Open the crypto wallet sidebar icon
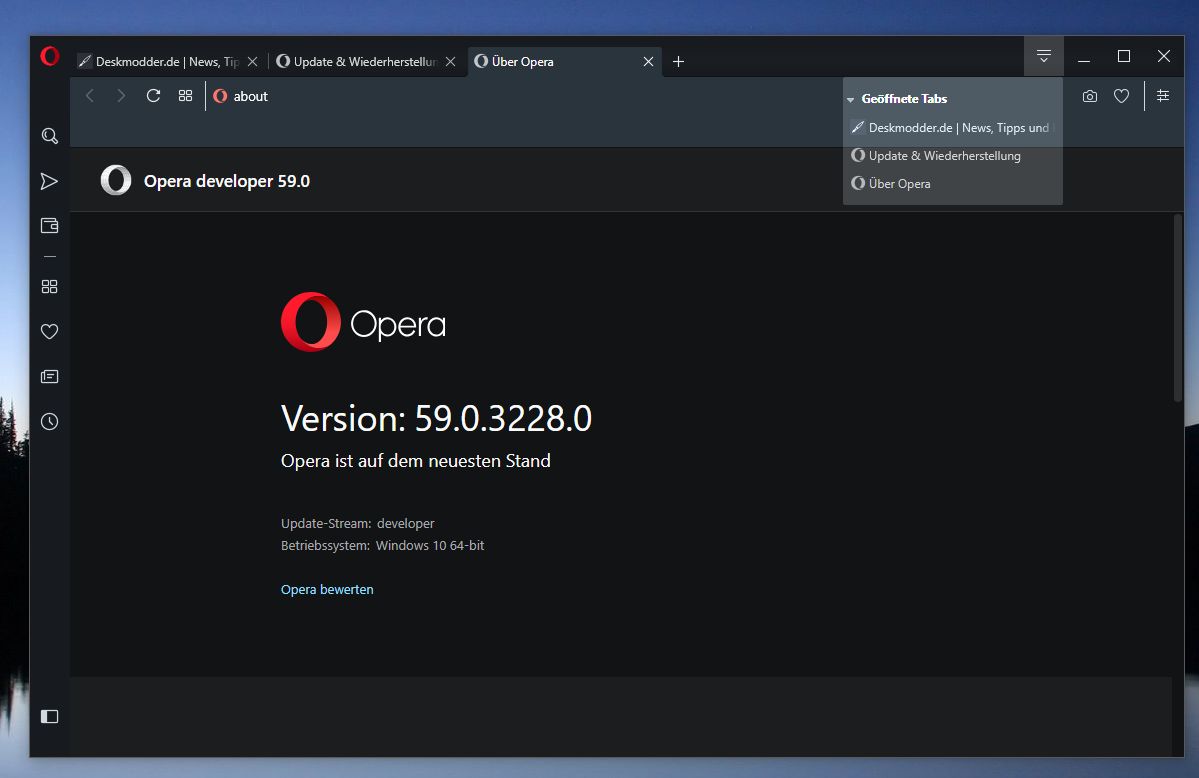1199x778 pixels. coord(49,226)
